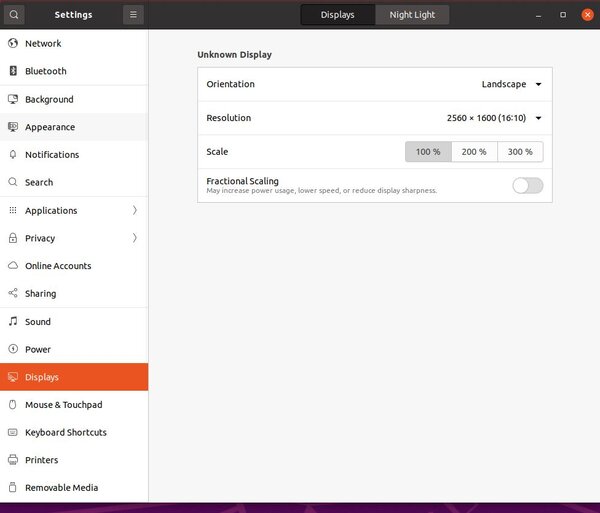This screenshot has width=600, height=513.
Task: Open Sharing settings label
Action: click(x=41, y=294)
